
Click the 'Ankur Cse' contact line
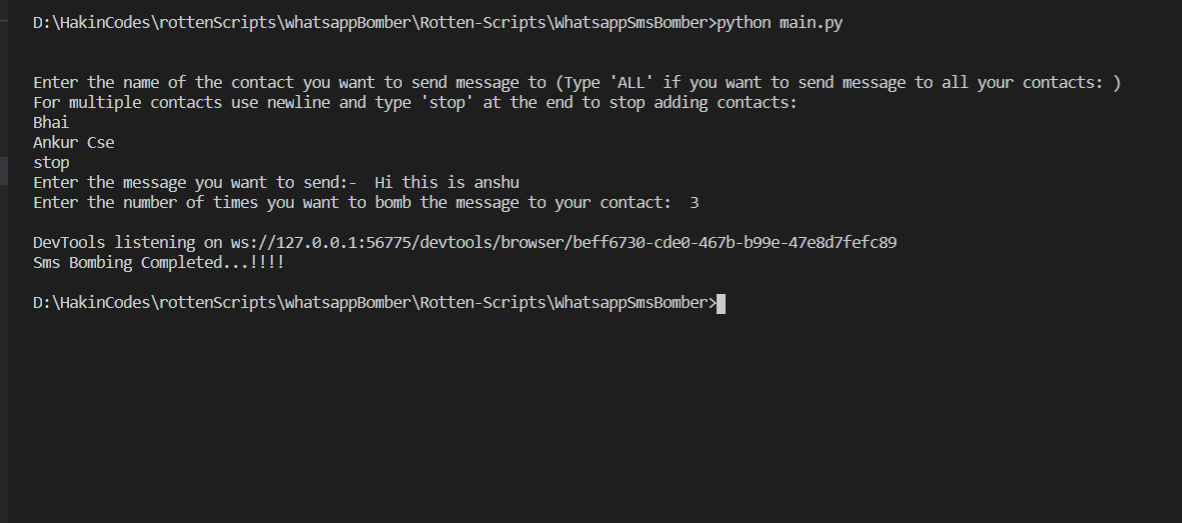74,142
